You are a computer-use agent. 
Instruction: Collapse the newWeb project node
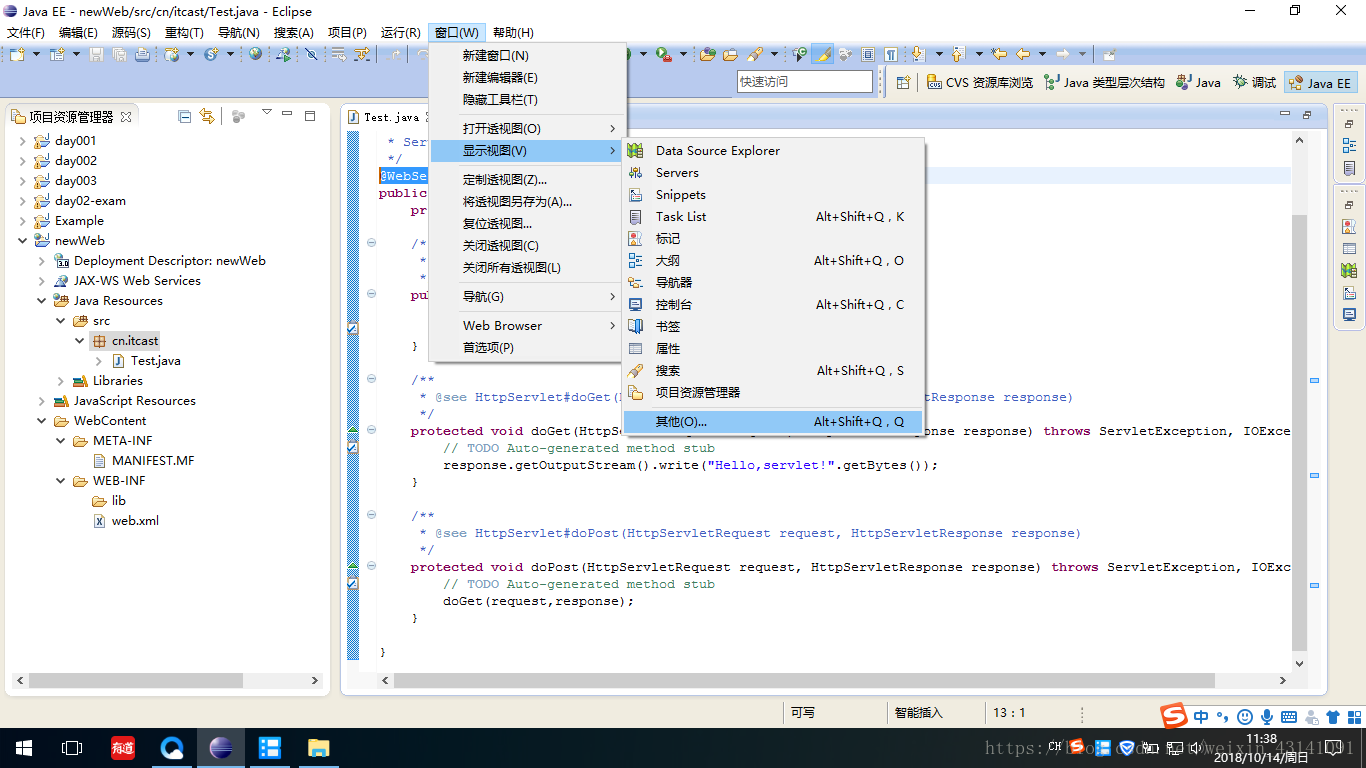pyautogui.click(x=22, y=241)
